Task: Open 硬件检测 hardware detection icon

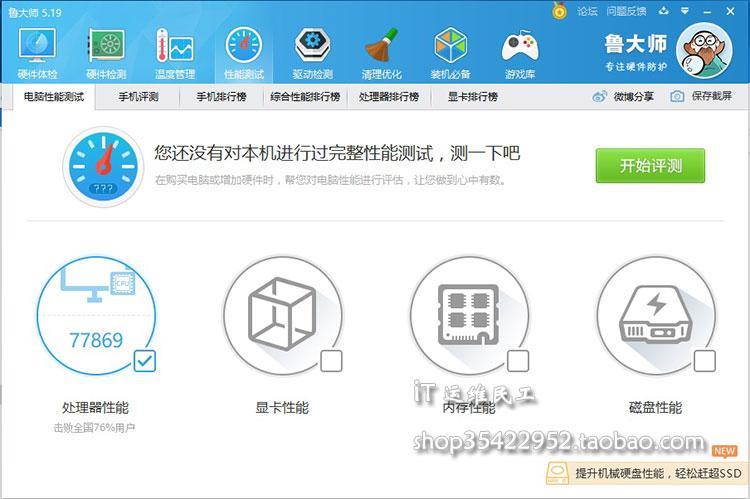Action: 106,52
